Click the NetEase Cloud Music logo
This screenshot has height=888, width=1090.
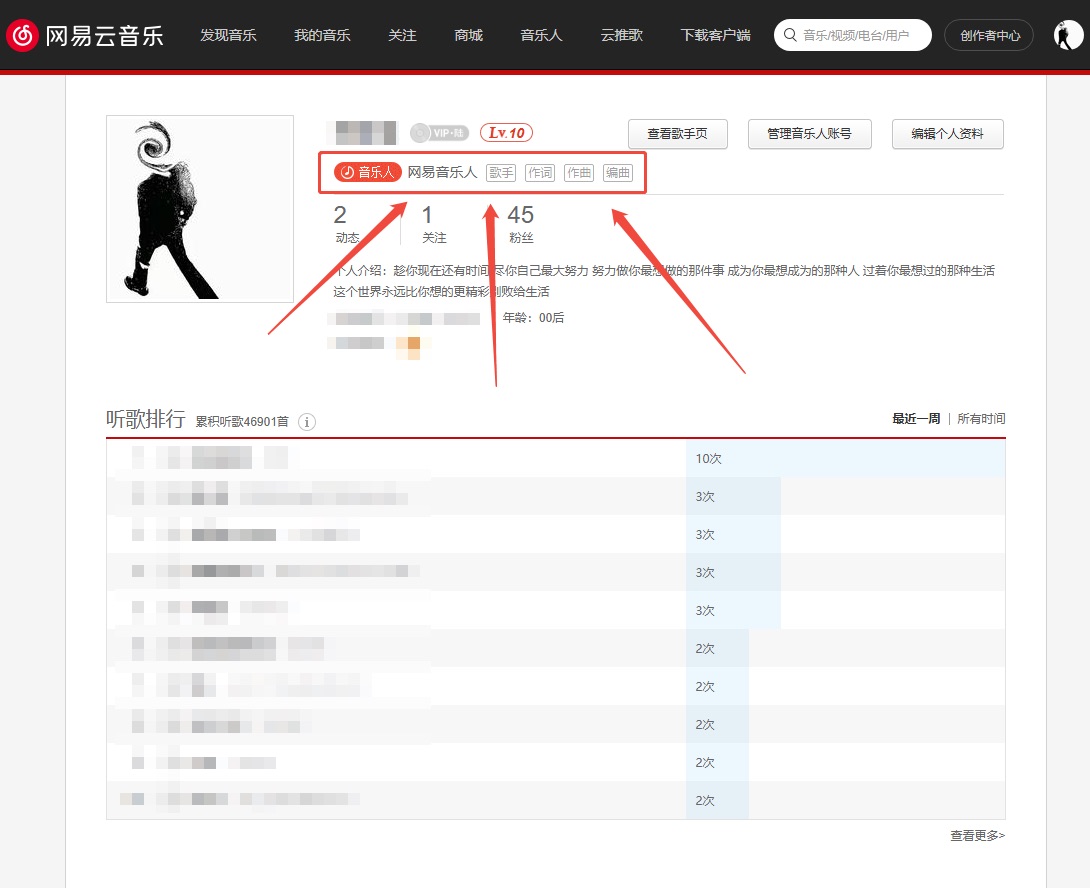[x=85, y=35]
